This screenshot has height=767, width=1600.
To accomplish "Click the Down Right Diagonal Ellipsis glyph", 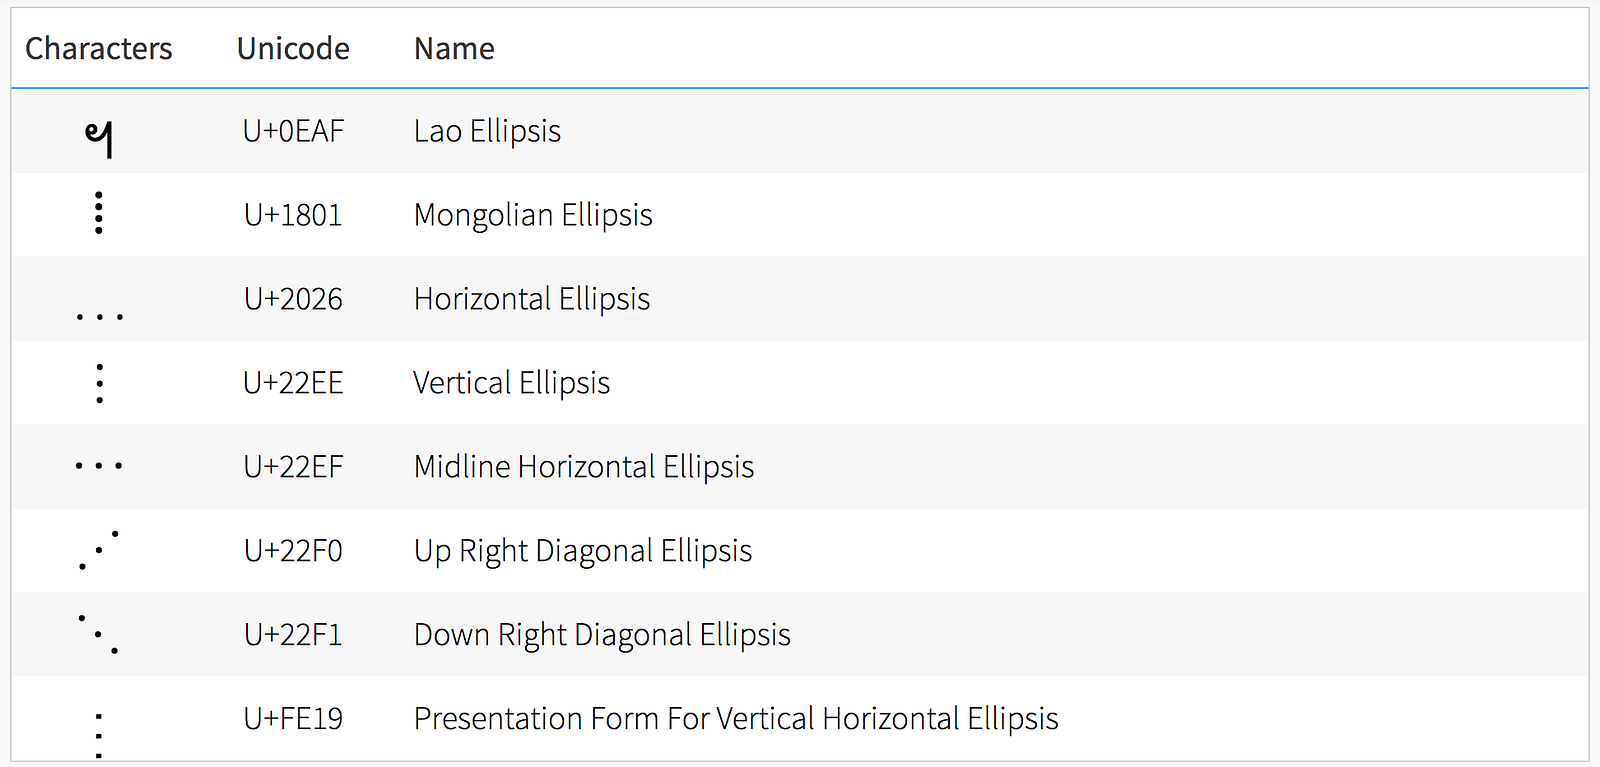I will pos(99,634).
